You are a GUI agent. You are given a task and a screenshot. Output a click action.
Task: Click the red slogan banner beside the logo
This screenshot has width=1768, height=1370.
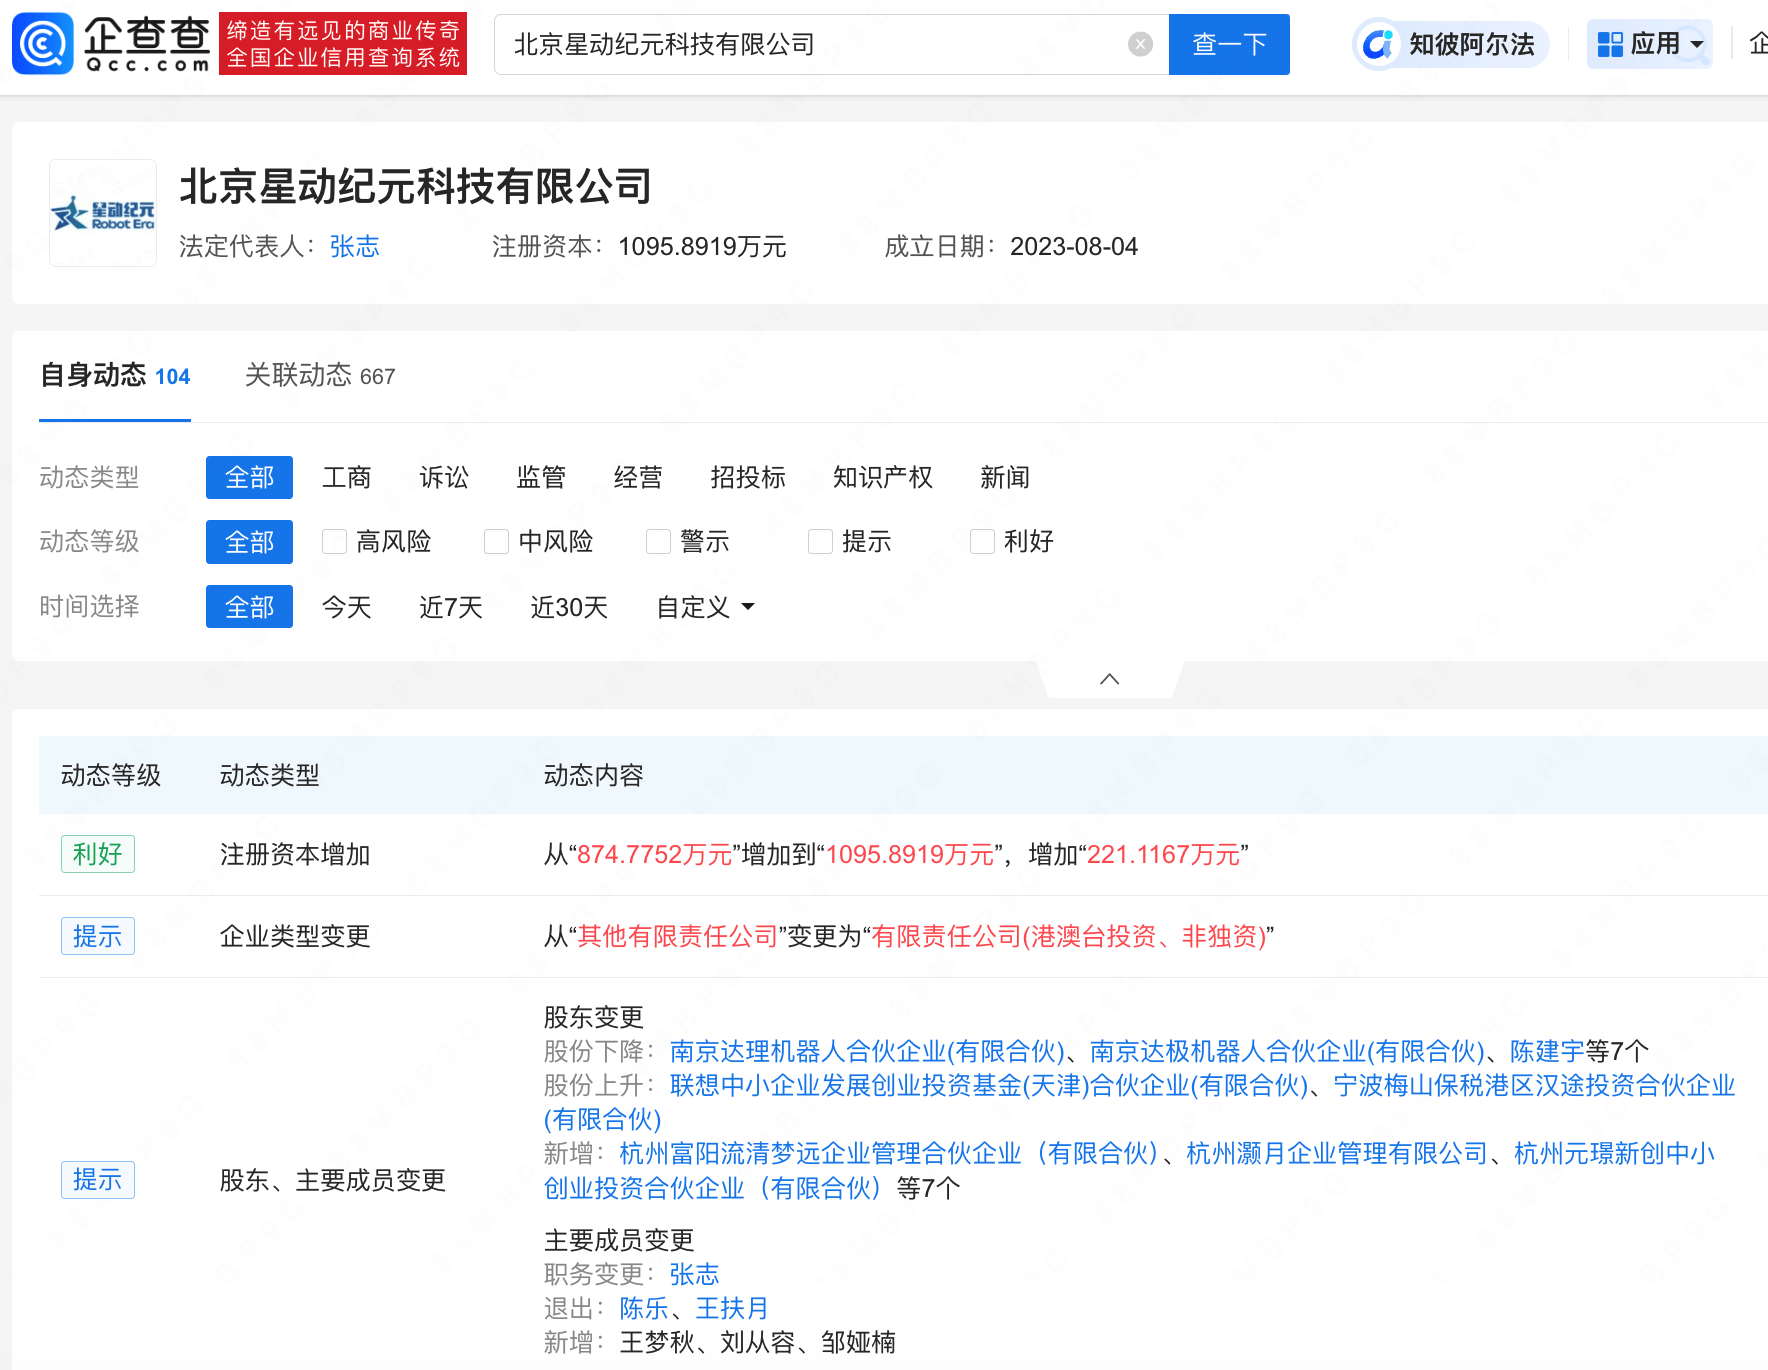(343, 44)
